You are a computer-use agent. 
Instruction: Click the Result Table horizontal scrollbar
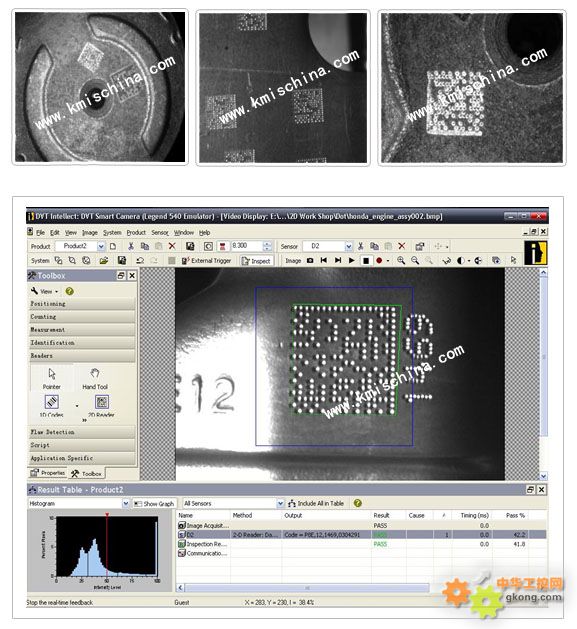pos(307,588)
